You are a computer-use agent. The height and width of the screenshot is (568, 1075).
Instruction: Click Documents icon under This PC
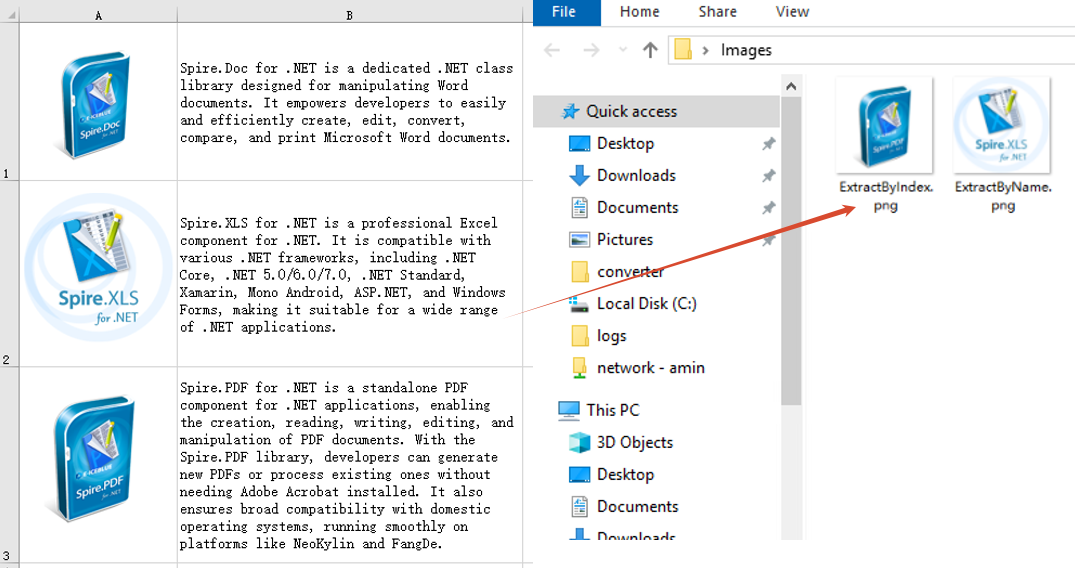[x=579, y=507]
